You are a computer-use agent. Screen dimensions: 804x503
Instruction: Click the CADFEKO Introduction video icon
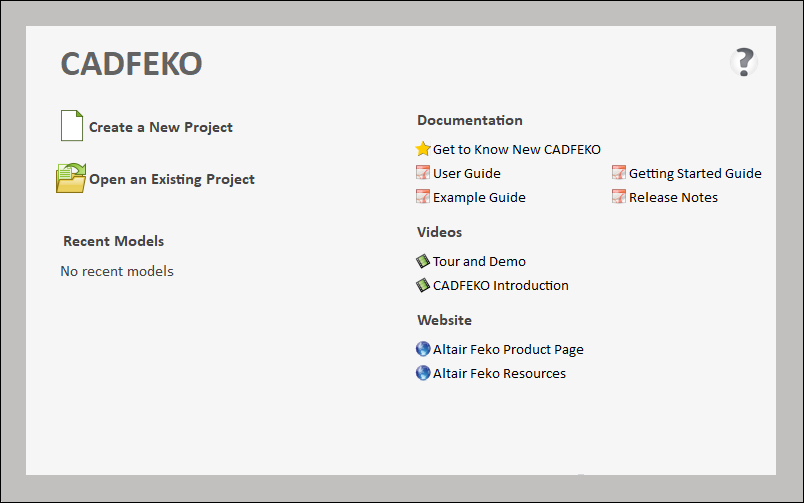click(423, 285)
